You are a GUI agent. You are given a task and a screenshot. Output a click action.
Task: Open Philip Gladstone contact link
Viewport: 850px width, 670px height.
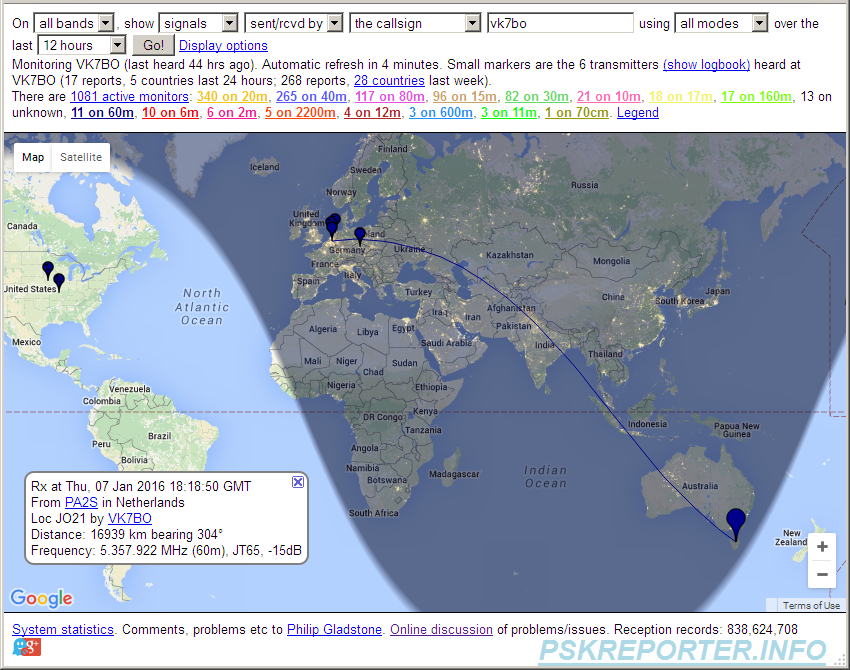pos(334,629)
